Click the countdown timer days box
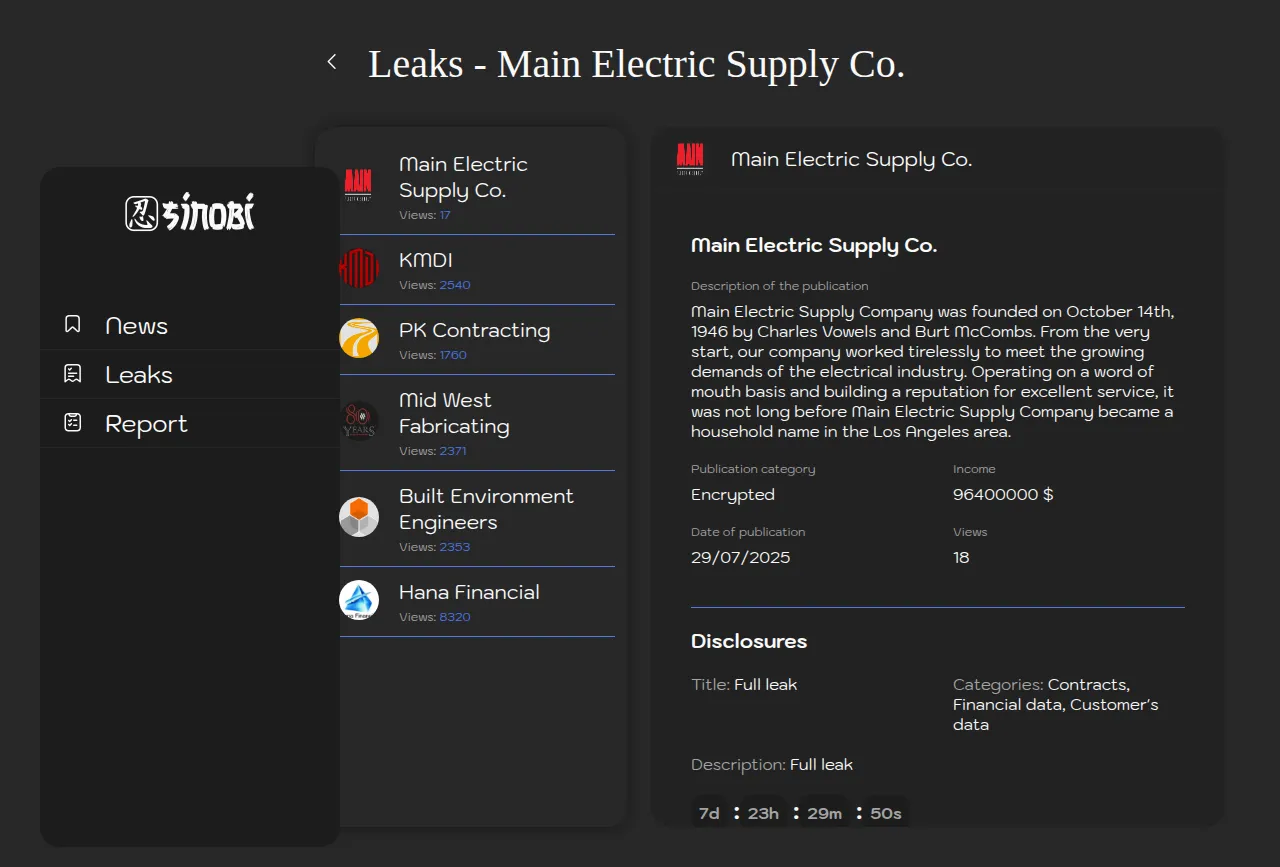This screenshot has height=867, width=1280. 709,813
